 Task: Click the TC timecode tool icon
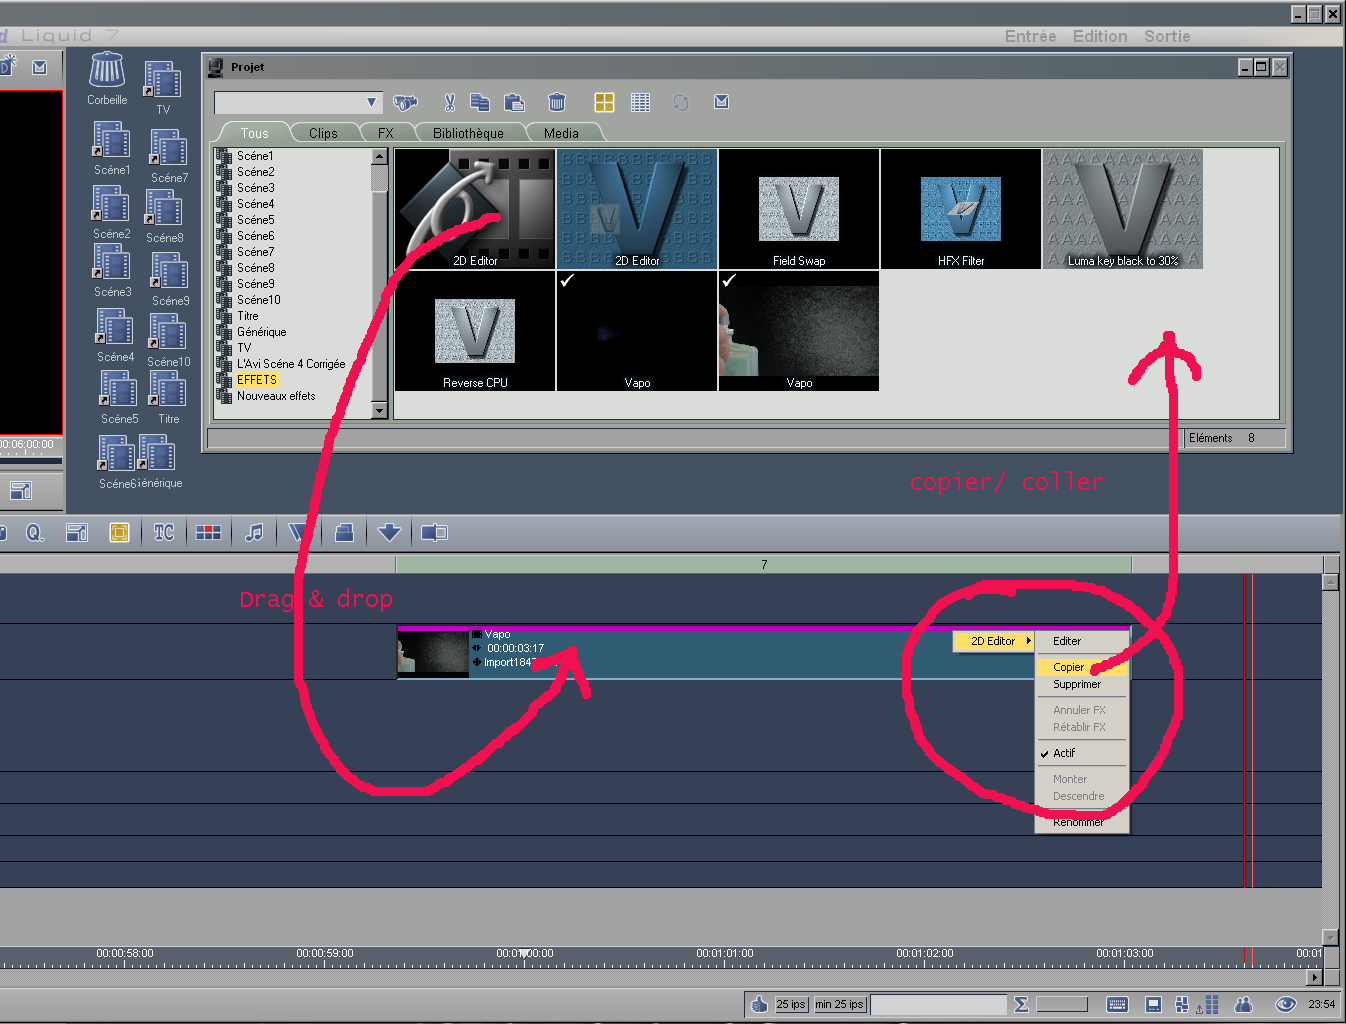tap(164, 533)
